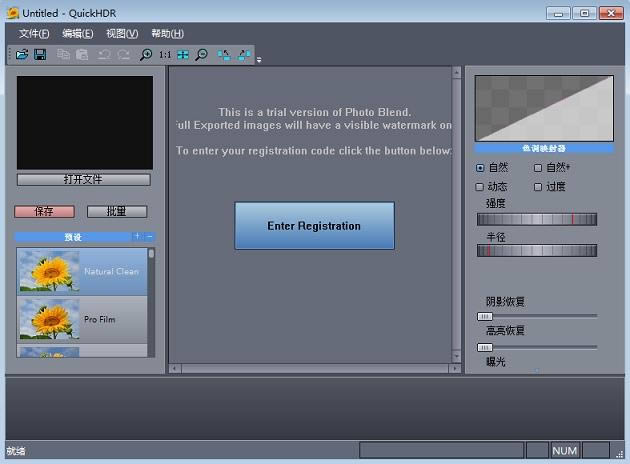Image resolution: width=630 pixels, height=464 pixels.
Task: Click the open file folder toolbar icon
Action: 22,54
